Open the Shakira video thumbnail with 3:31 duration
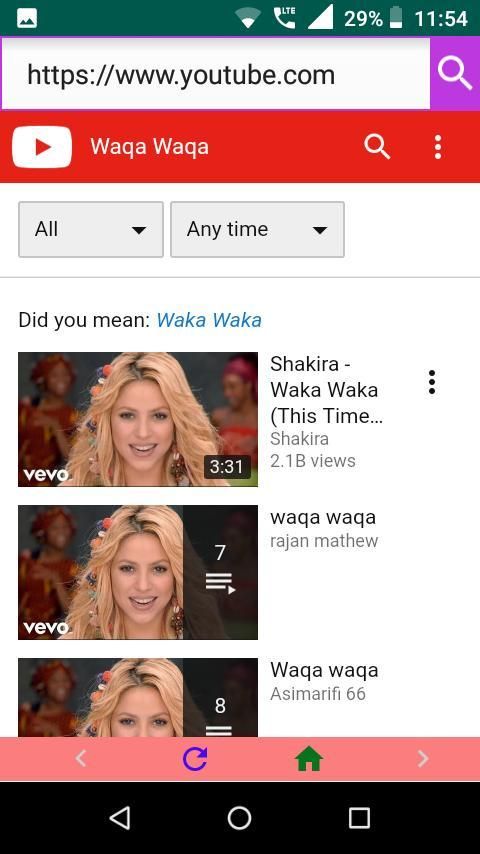 (138, 419)
